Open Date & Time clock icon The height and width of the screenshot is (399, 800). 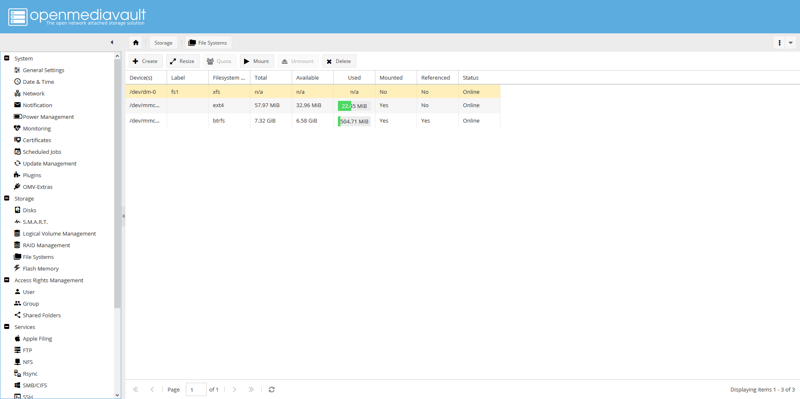click(17, 82)
